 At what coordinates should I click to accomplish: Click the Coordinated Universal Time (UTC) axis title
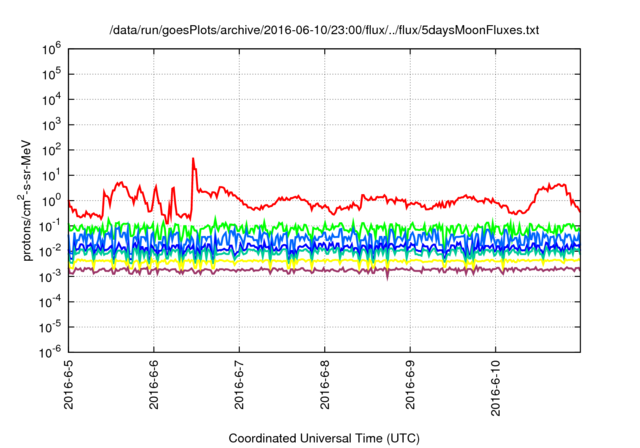click(x=324, y=439)
